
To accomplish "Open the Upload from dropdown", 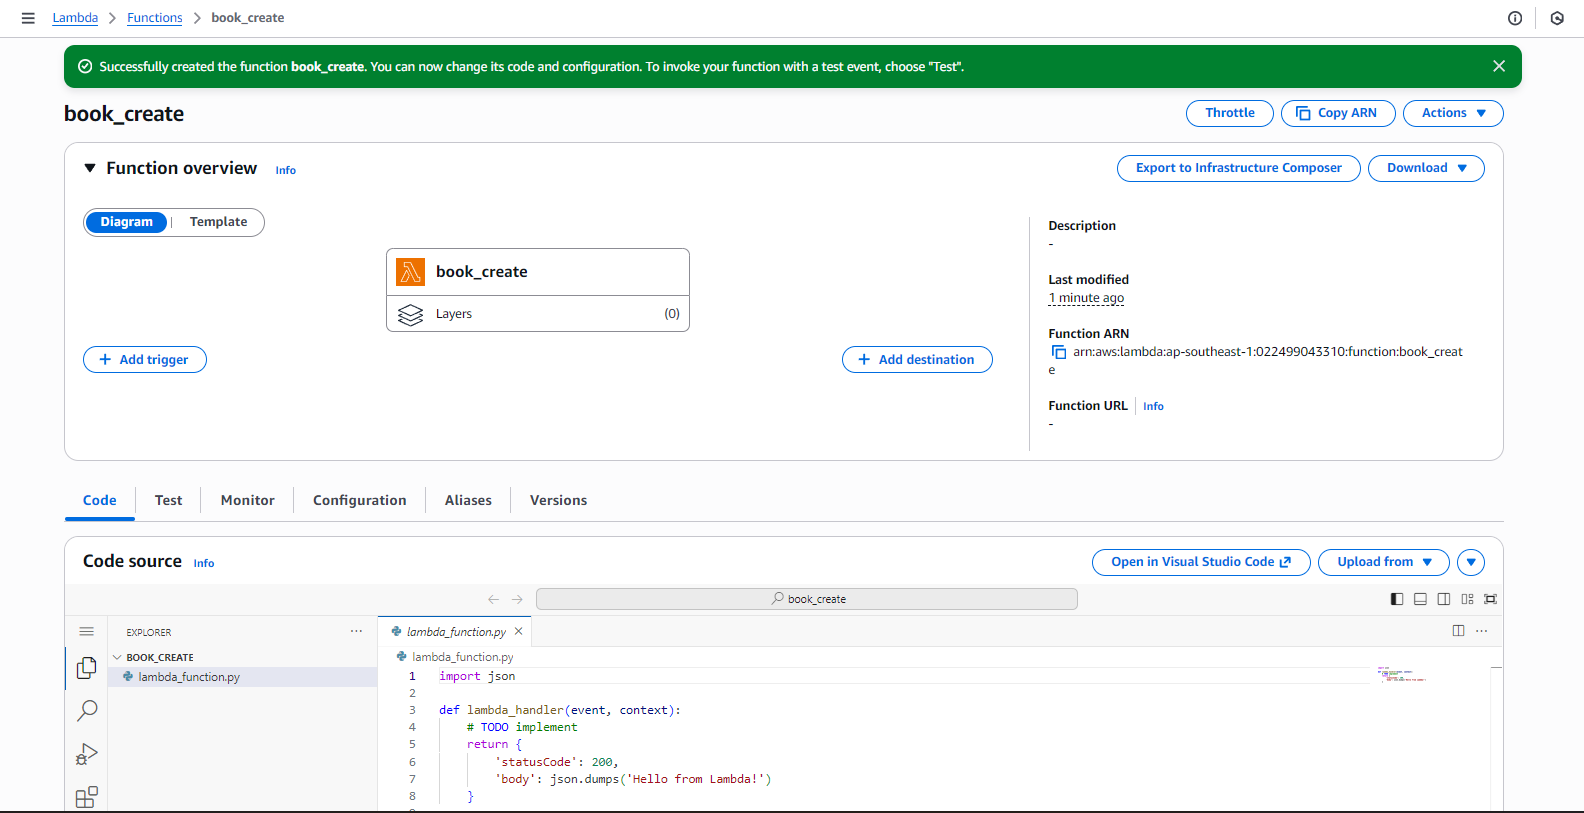I will coord(1384,562).
